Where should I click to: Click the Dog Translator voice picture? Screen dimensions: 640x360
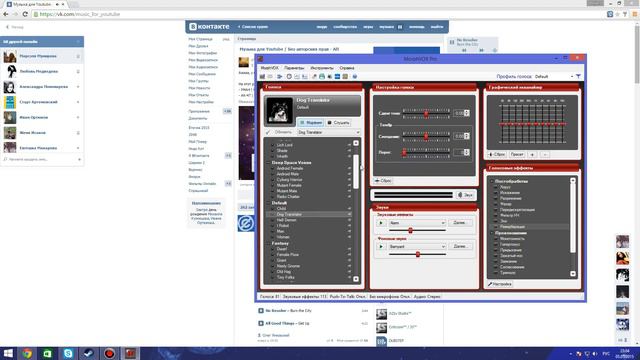click(x=279, y=110)
